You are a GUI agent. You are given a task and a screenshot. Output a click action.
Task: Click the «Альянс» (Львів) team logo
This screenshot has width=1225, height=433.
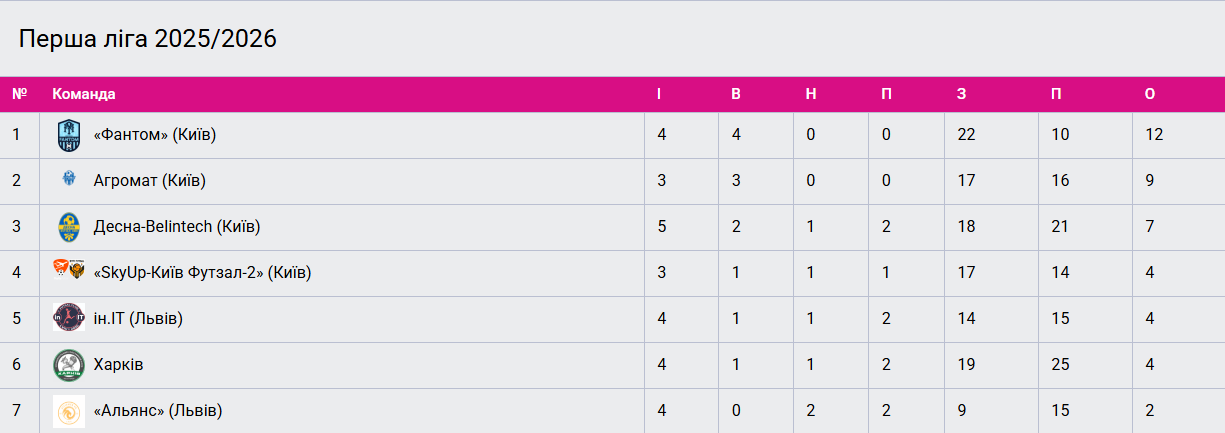point(68,411)
